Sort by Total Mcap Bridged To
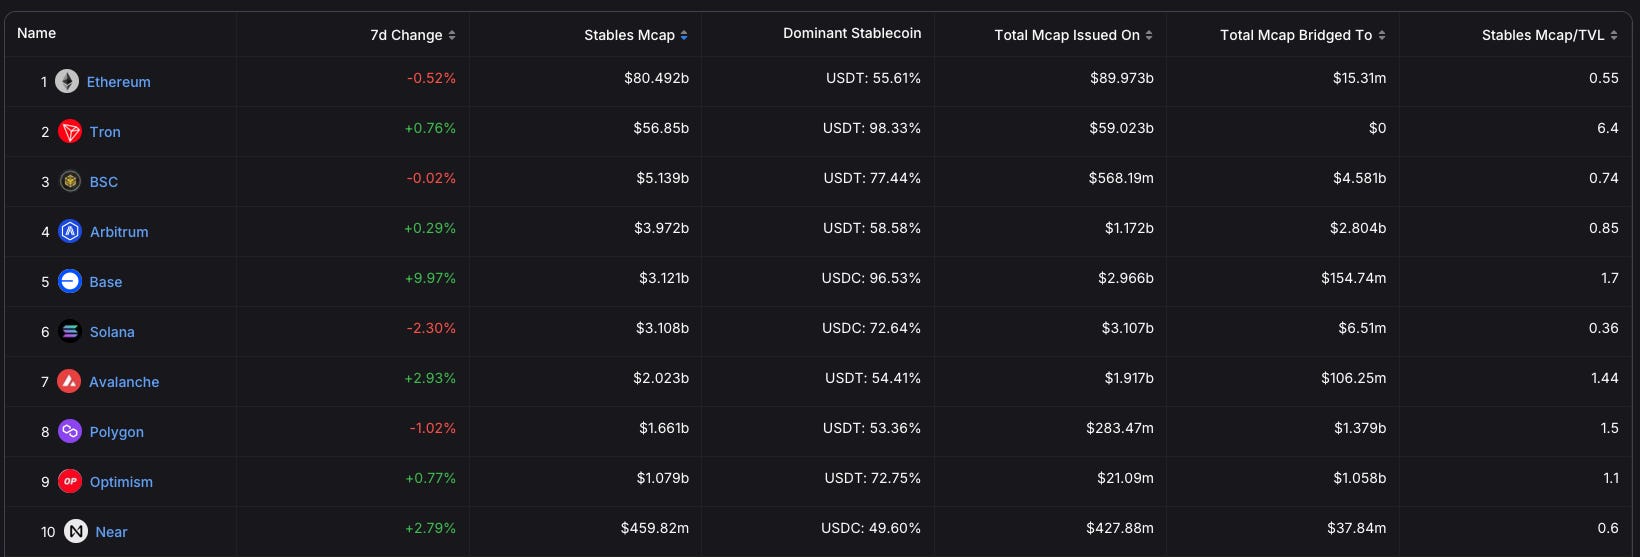This screenshot has height=557, width=1640. (x=1302, y=35)
